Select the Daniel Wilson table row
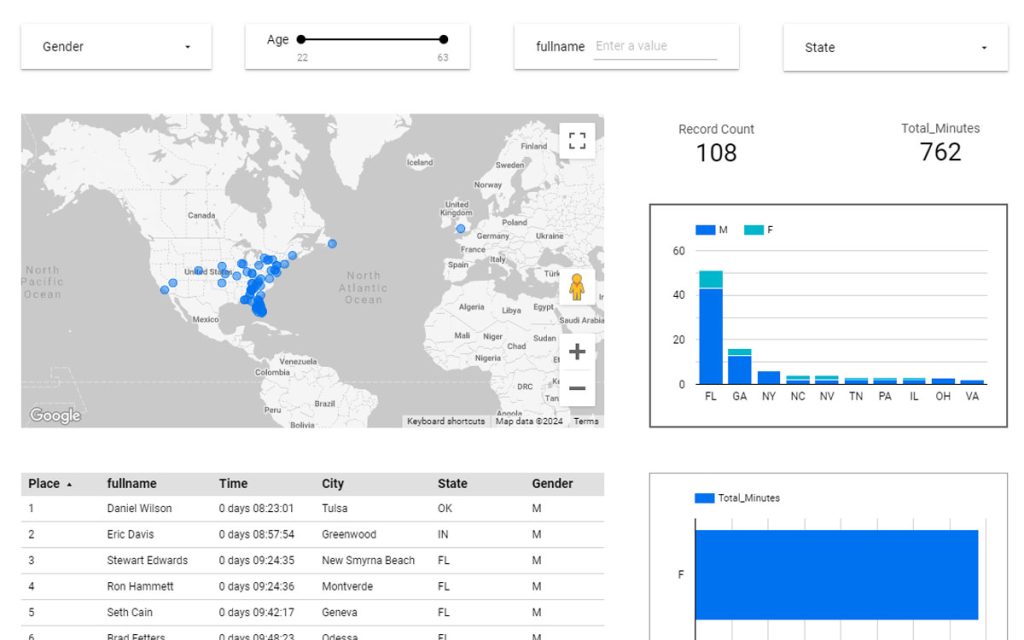The height and width of the screenshot is (640, 1024). coord(312,509)
